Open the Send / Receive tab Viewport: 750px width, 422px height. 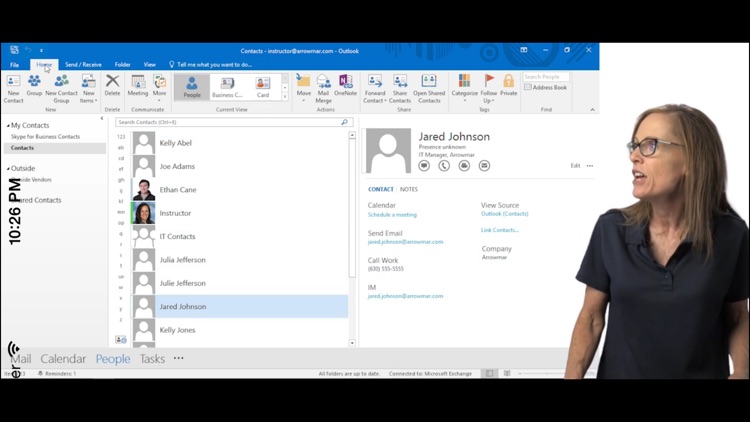click(83, 65)
